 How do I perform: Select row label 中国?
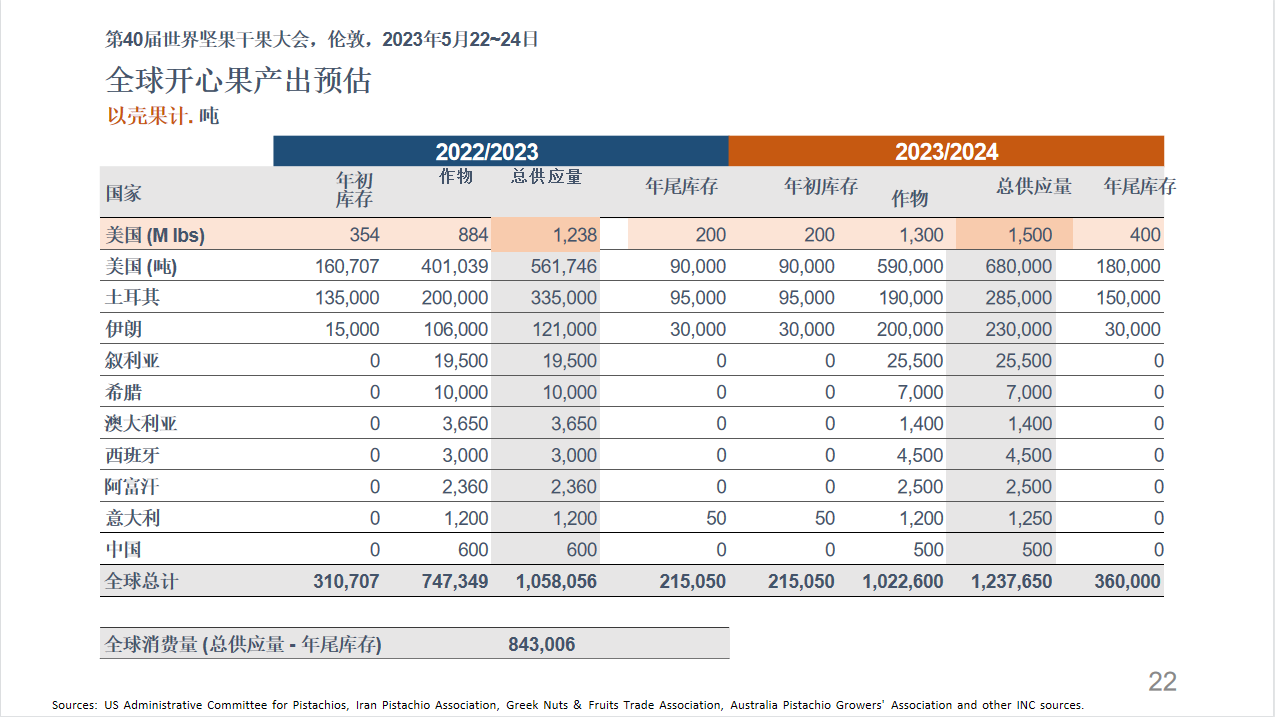click(x=124, y=550)
